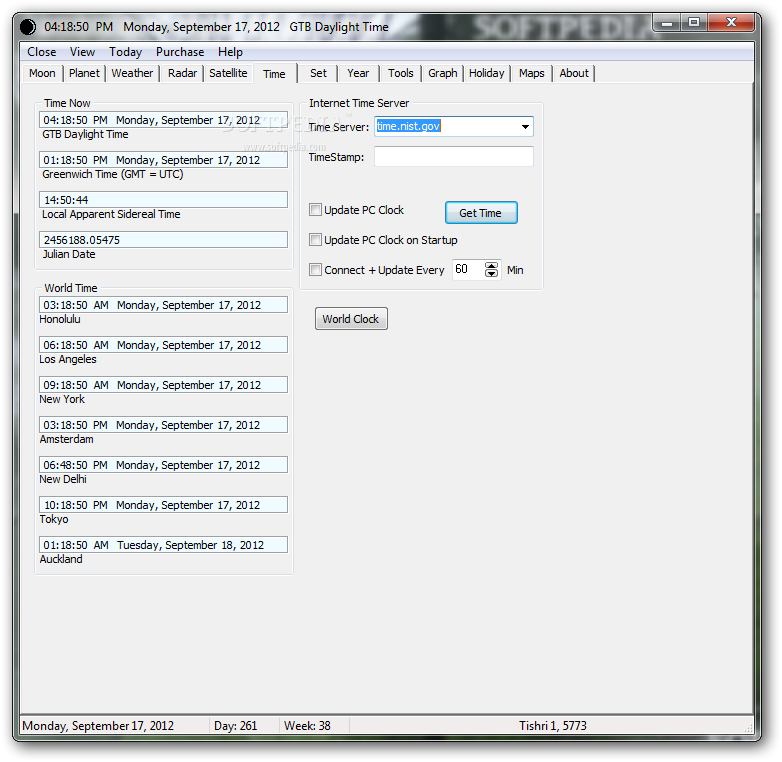
Task: Switch to the Holiday tab
Action: pyautogui.click(x=487, y=73)
